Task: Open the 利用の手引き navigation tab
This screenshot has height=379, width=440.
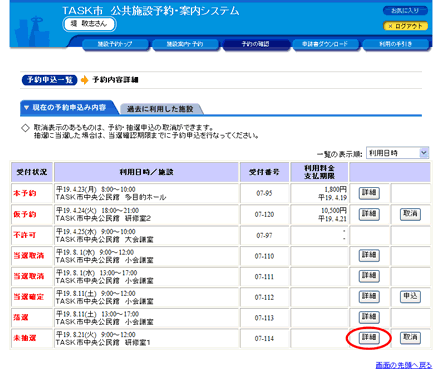Action: click(x=395, y=44)
